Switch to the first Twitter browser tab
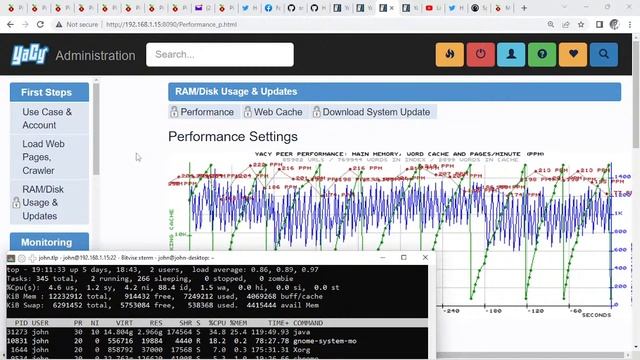The width and height of the screenshot is (640, 360). 249,8
